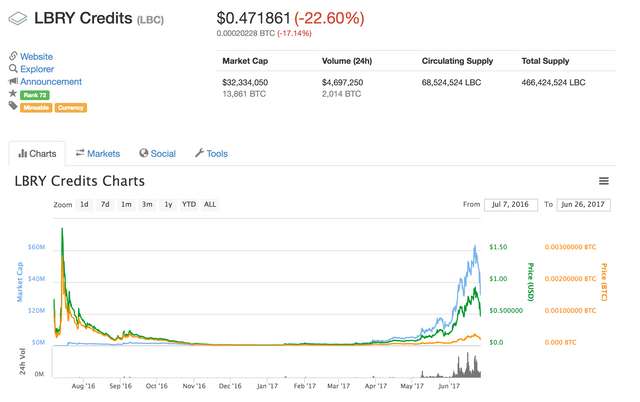This screenshot has height=402, width=640.
Task: Click the megaphone icon beside Announcement
Action: [13, 81]
